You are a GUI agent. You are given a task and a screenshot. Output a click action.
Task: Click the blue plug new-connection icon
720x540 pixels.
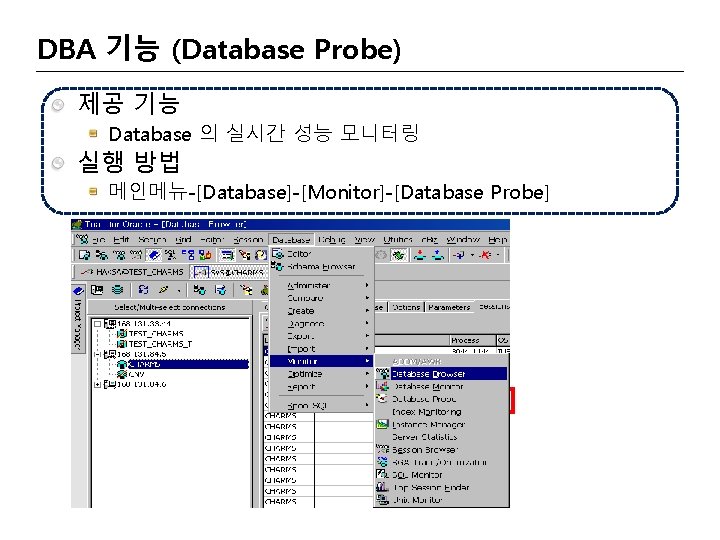click(x=459, y=255)
